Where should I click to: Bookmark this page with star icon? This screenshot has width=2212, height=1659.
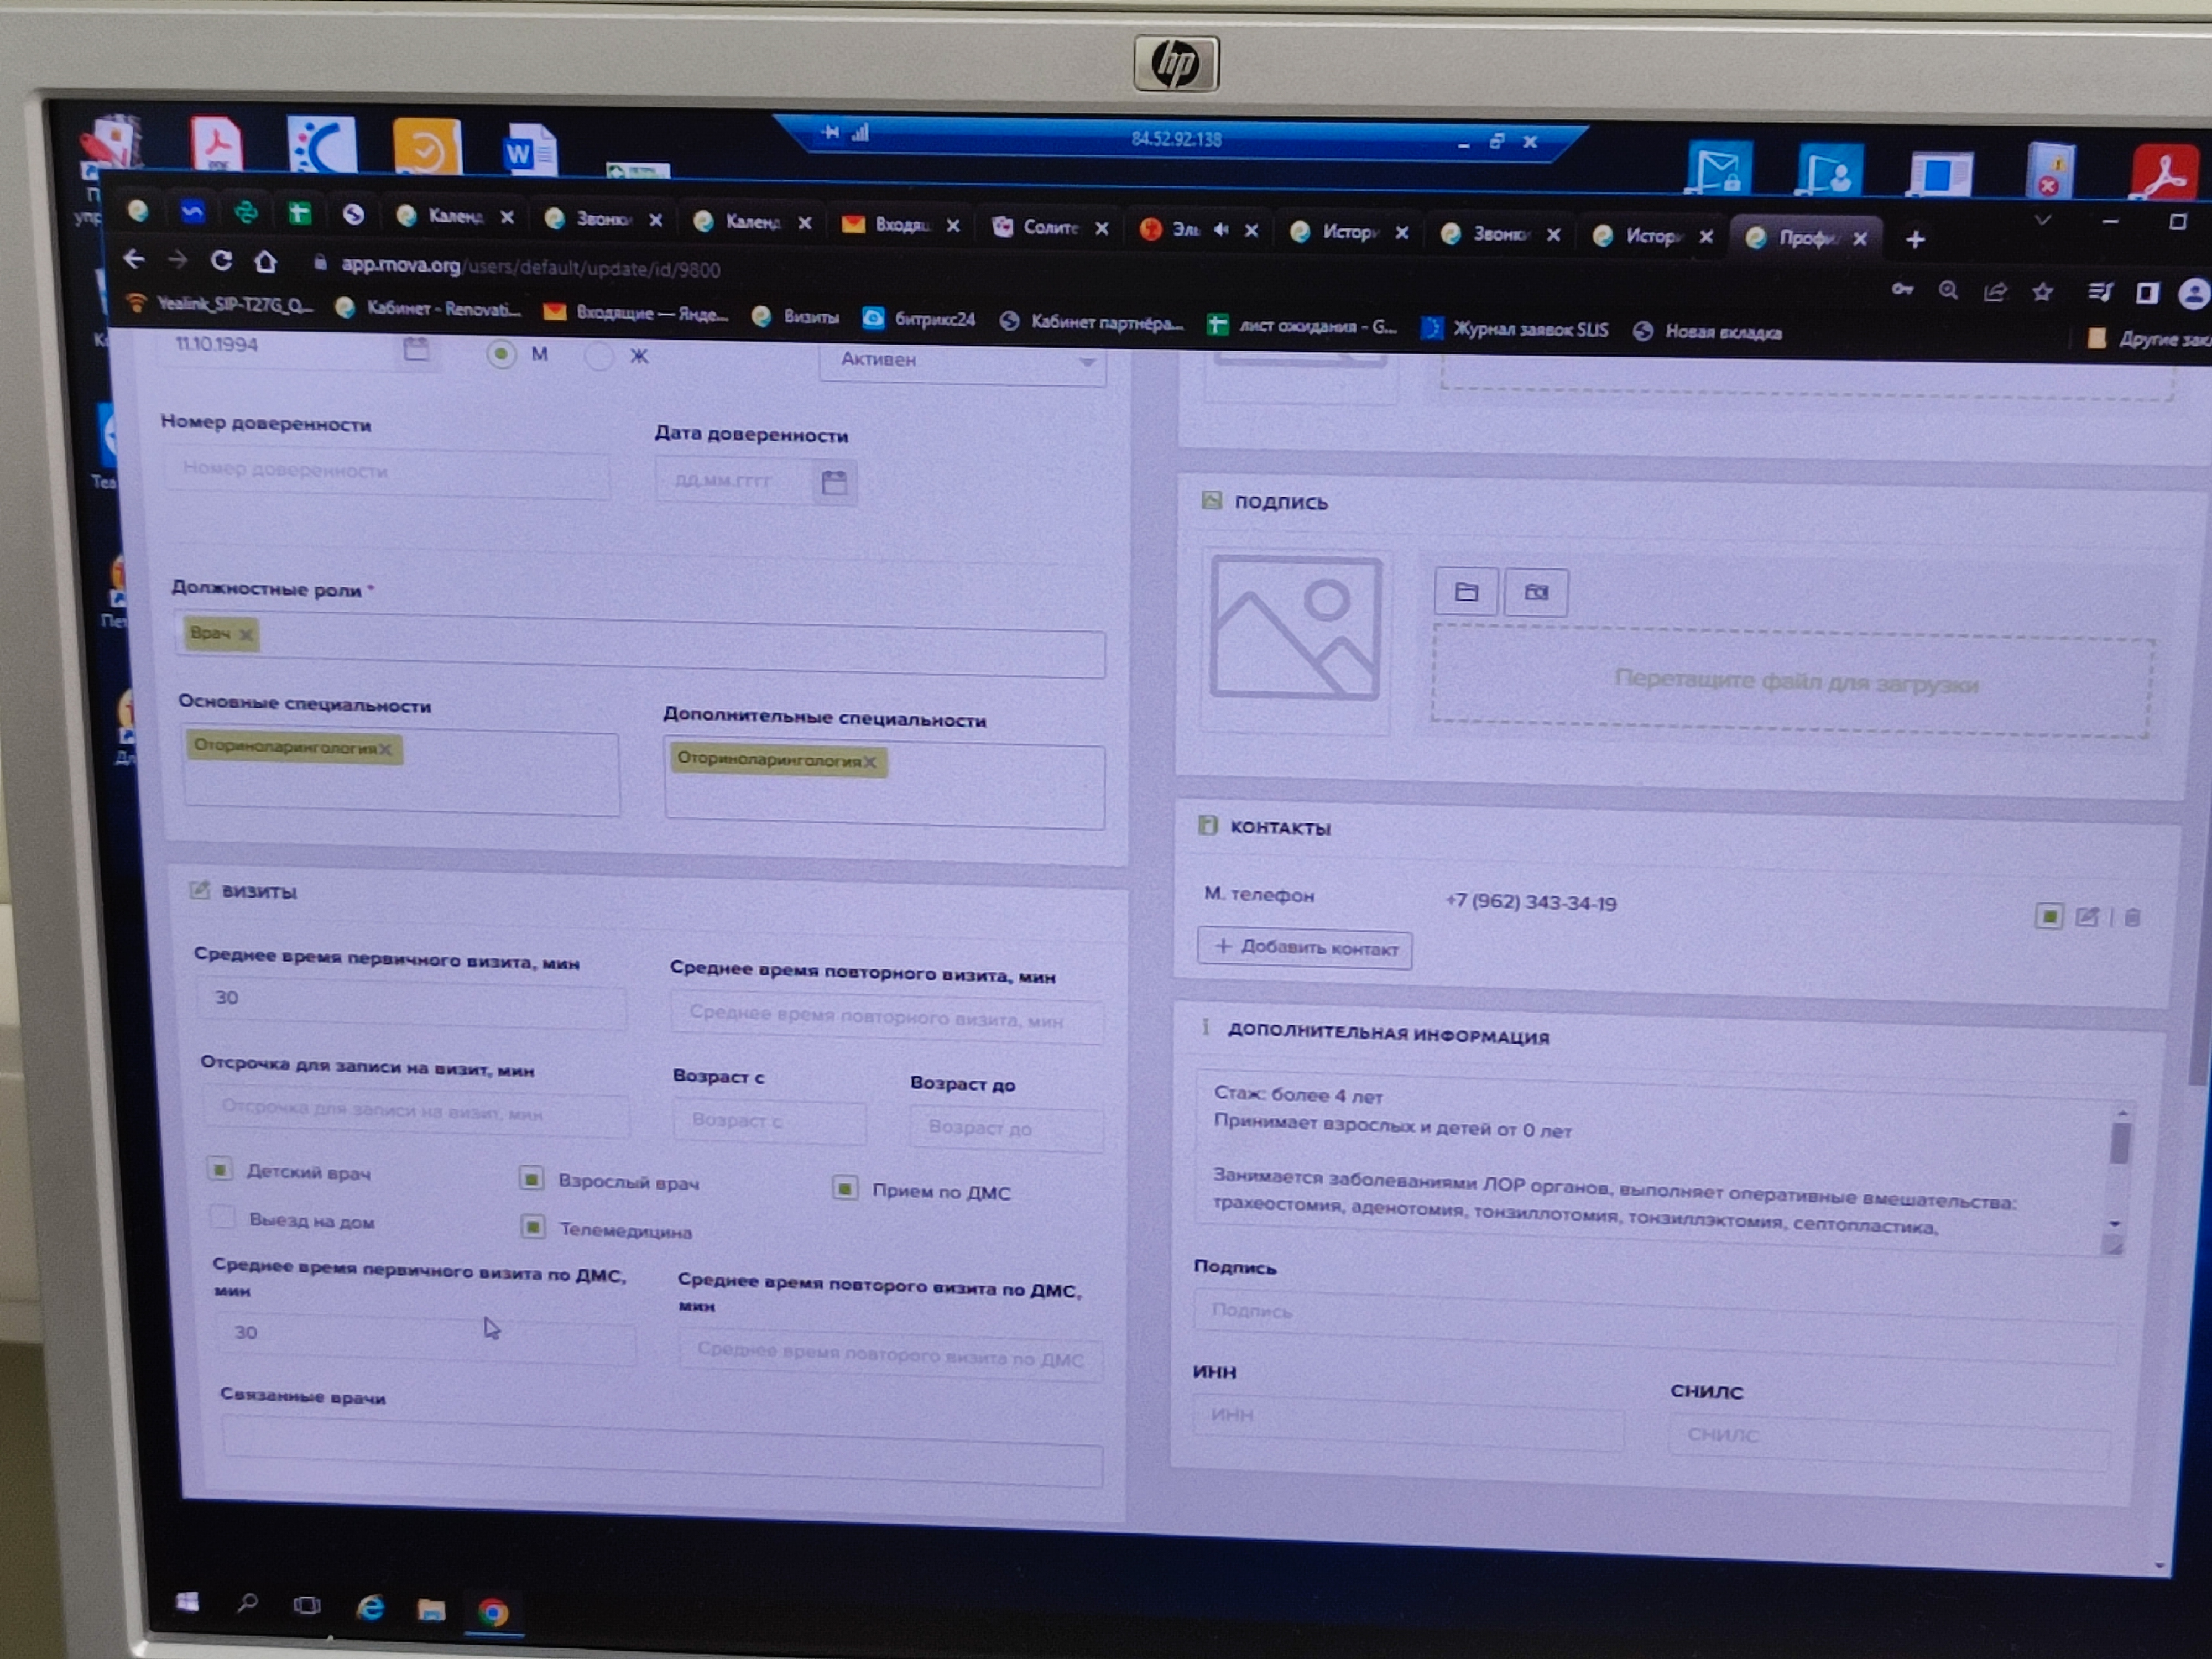point(2042,292)
